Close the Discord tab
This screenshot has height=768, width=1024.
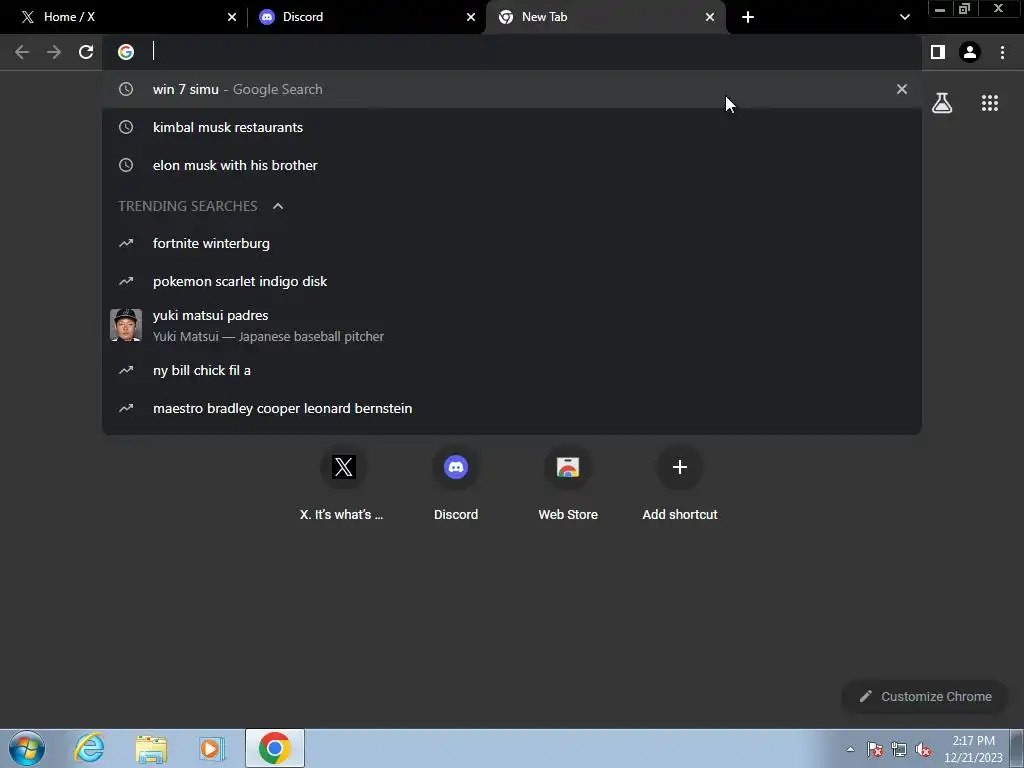click(471, 17)
